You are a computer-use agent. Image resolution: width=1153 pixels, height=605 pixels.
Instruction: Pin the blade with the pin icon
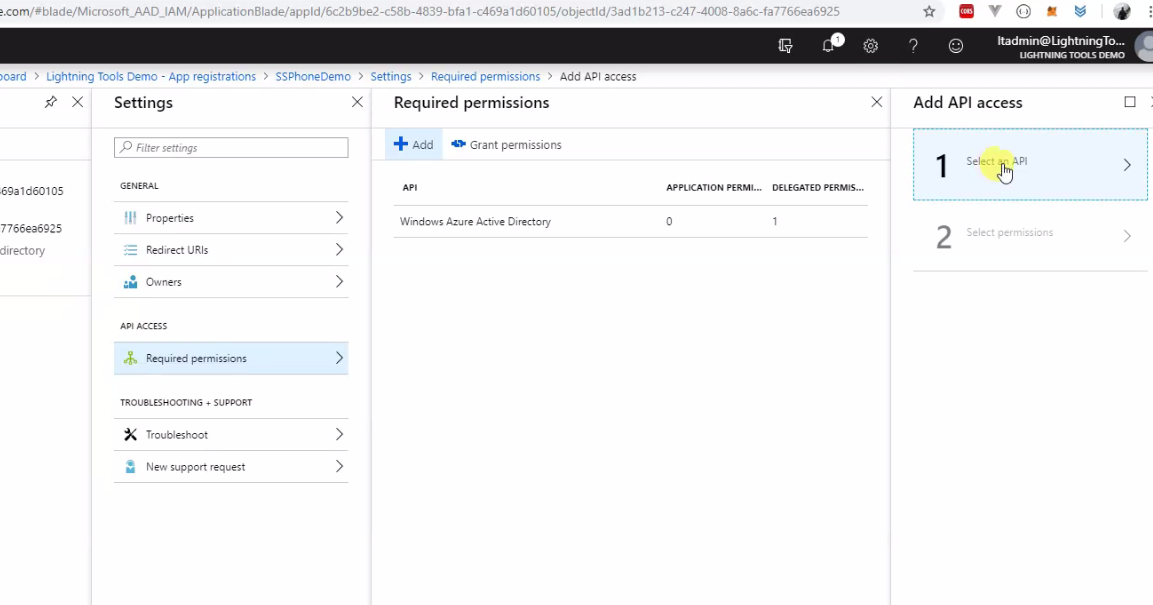pos(50,102)
